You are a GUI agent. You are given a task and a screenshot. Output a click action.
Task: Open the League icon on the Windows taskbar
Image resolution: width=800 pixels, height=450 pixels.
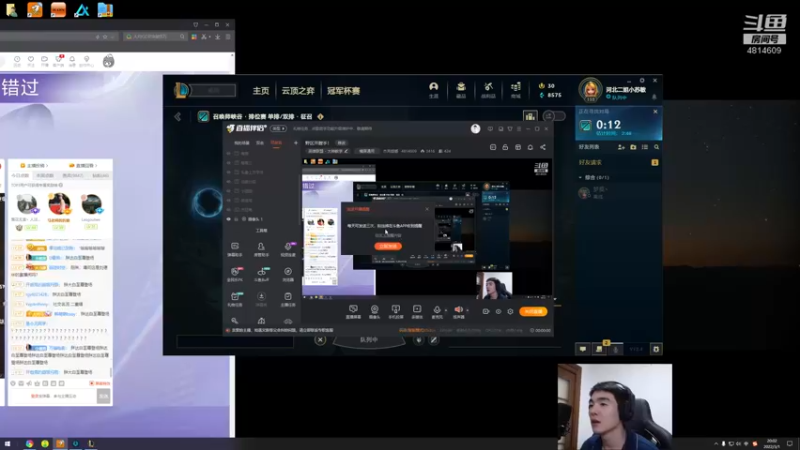tap(91, 444)
